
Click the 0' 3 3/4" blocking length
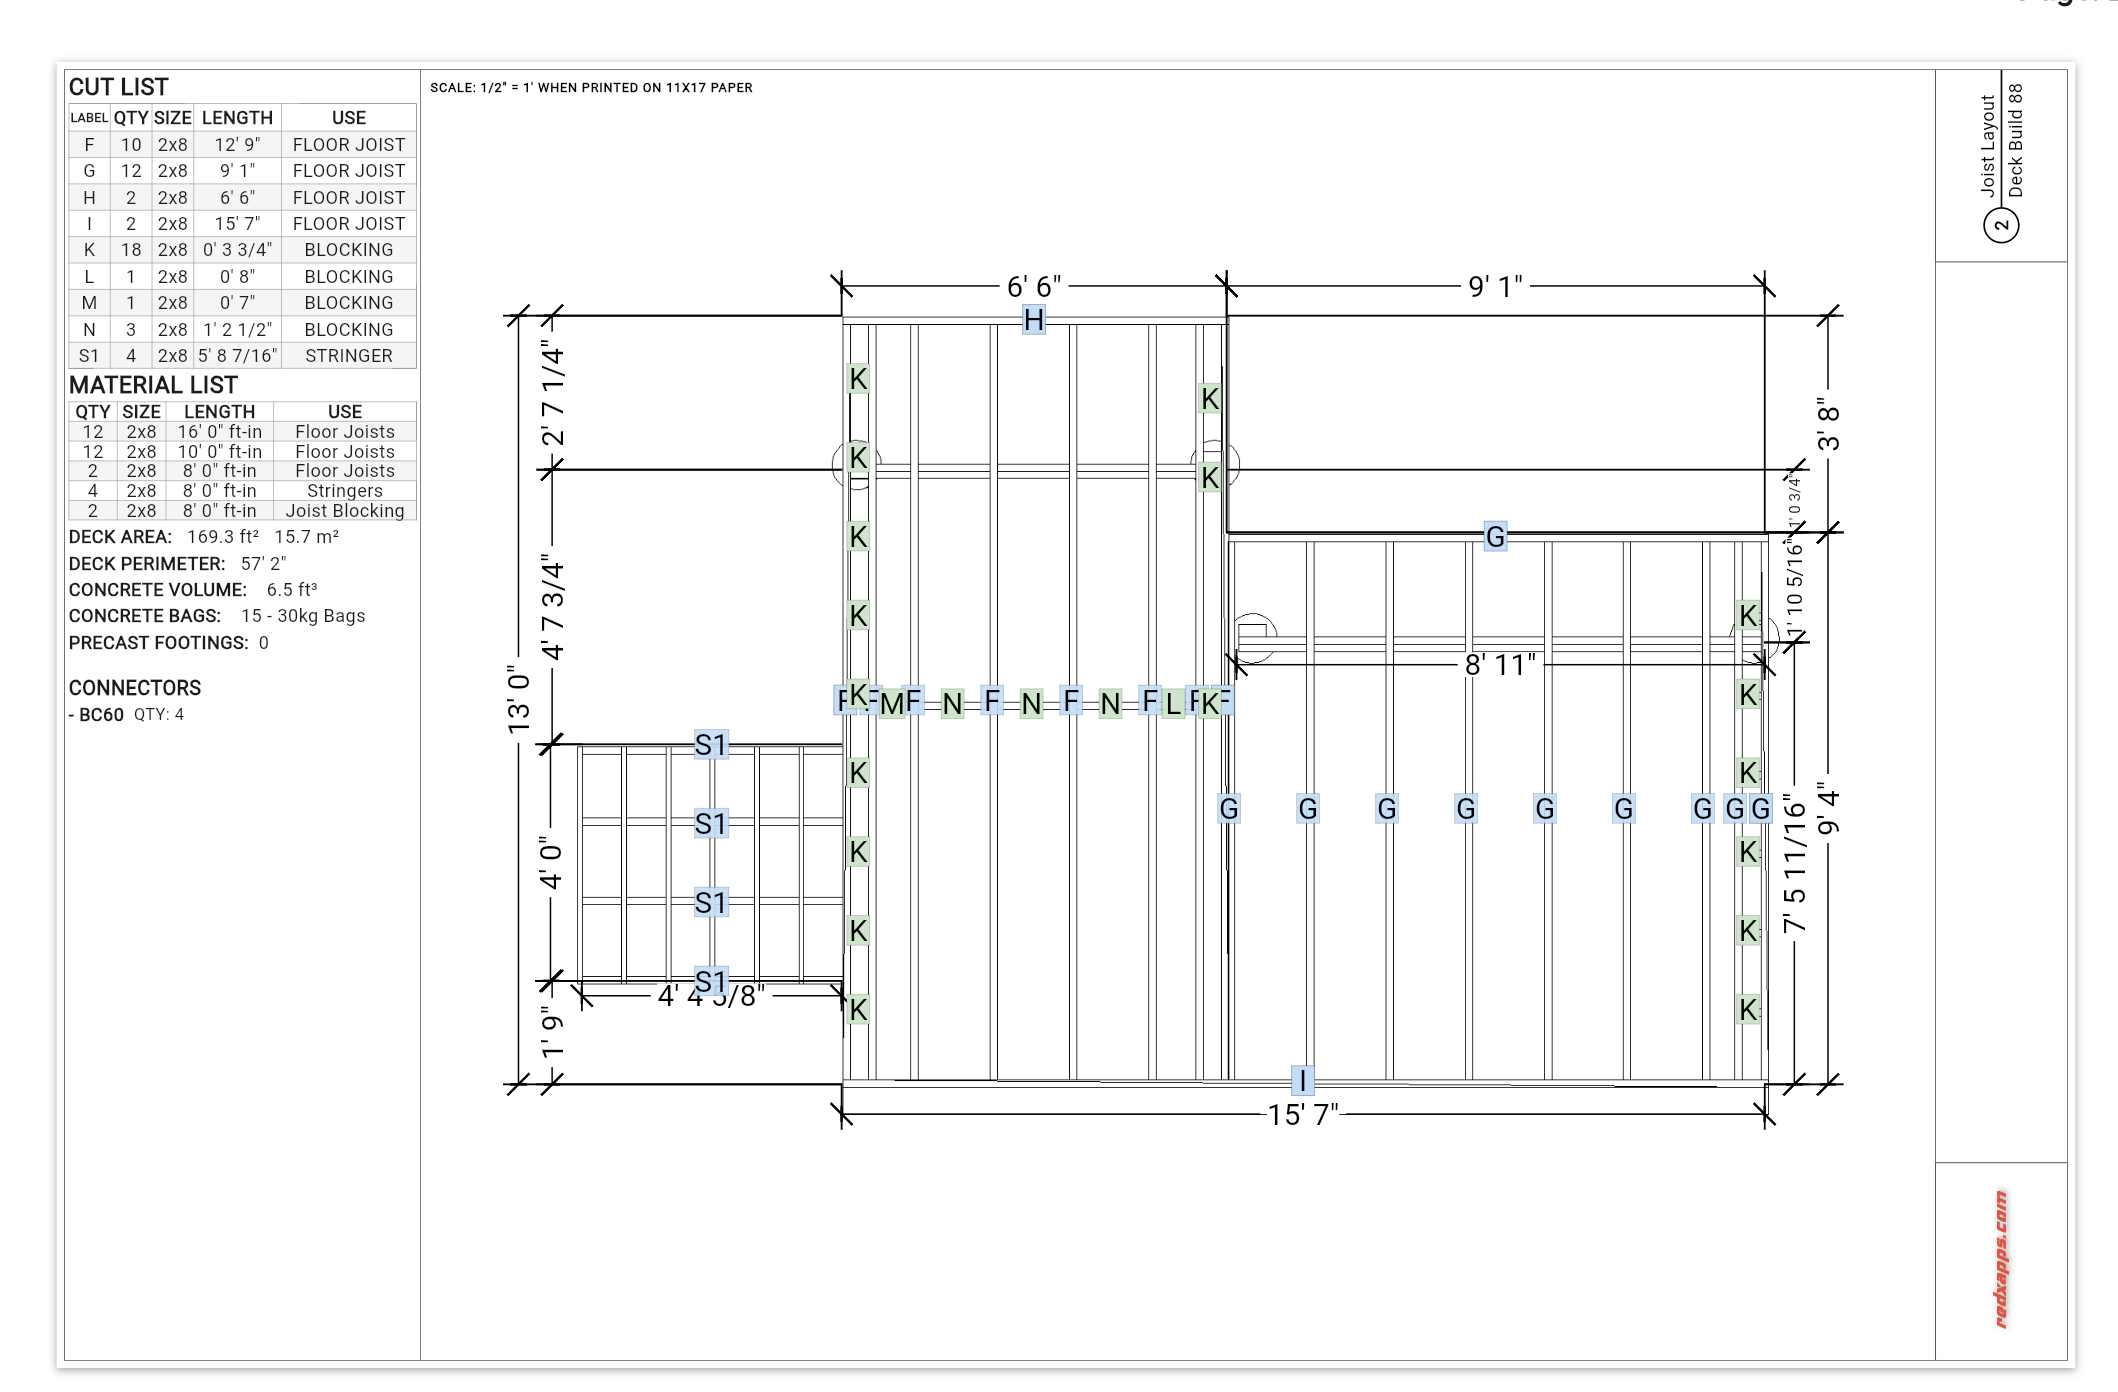click(237, 249)
